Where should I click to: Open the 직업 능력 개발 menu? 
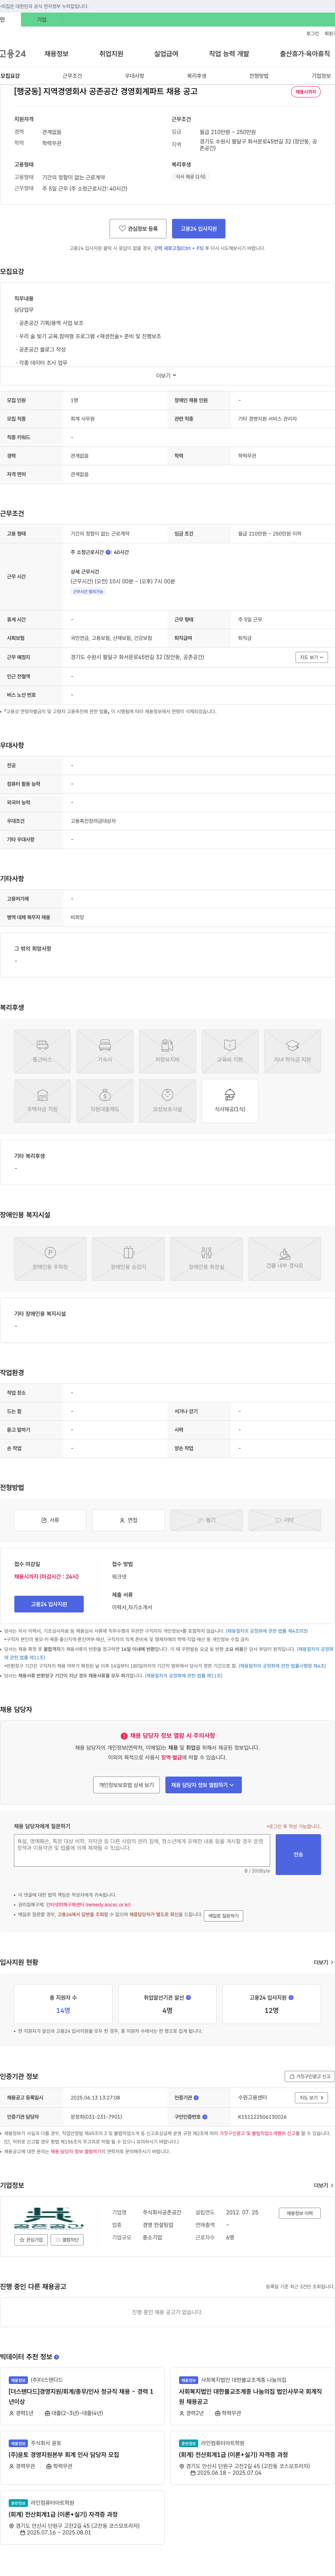(x=229, y=54)
